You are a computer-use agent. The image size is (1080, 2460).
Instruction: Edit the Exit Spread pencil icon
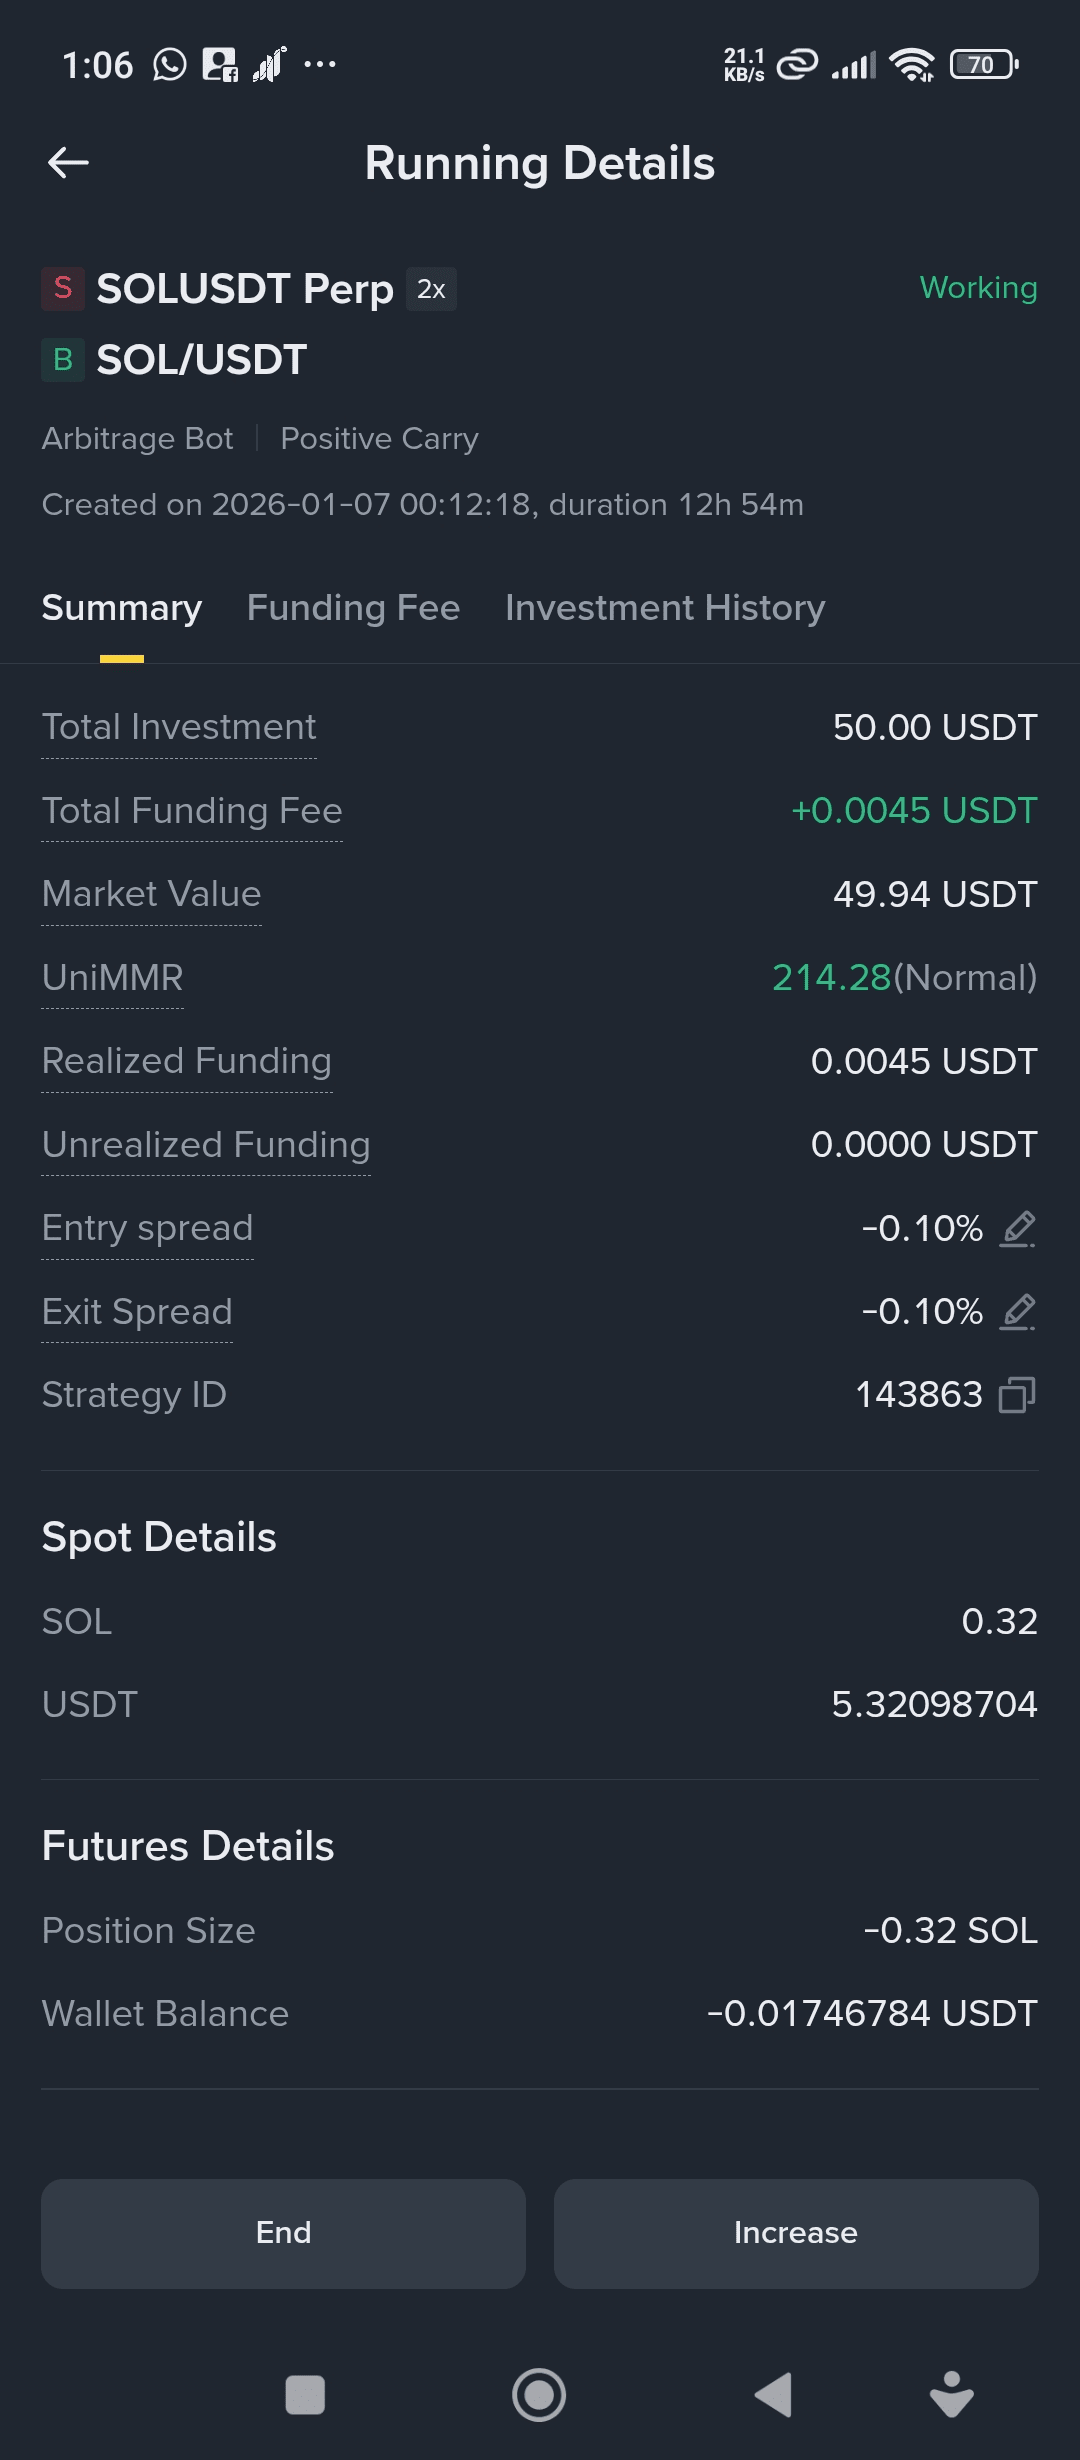coord(1018,1311)
